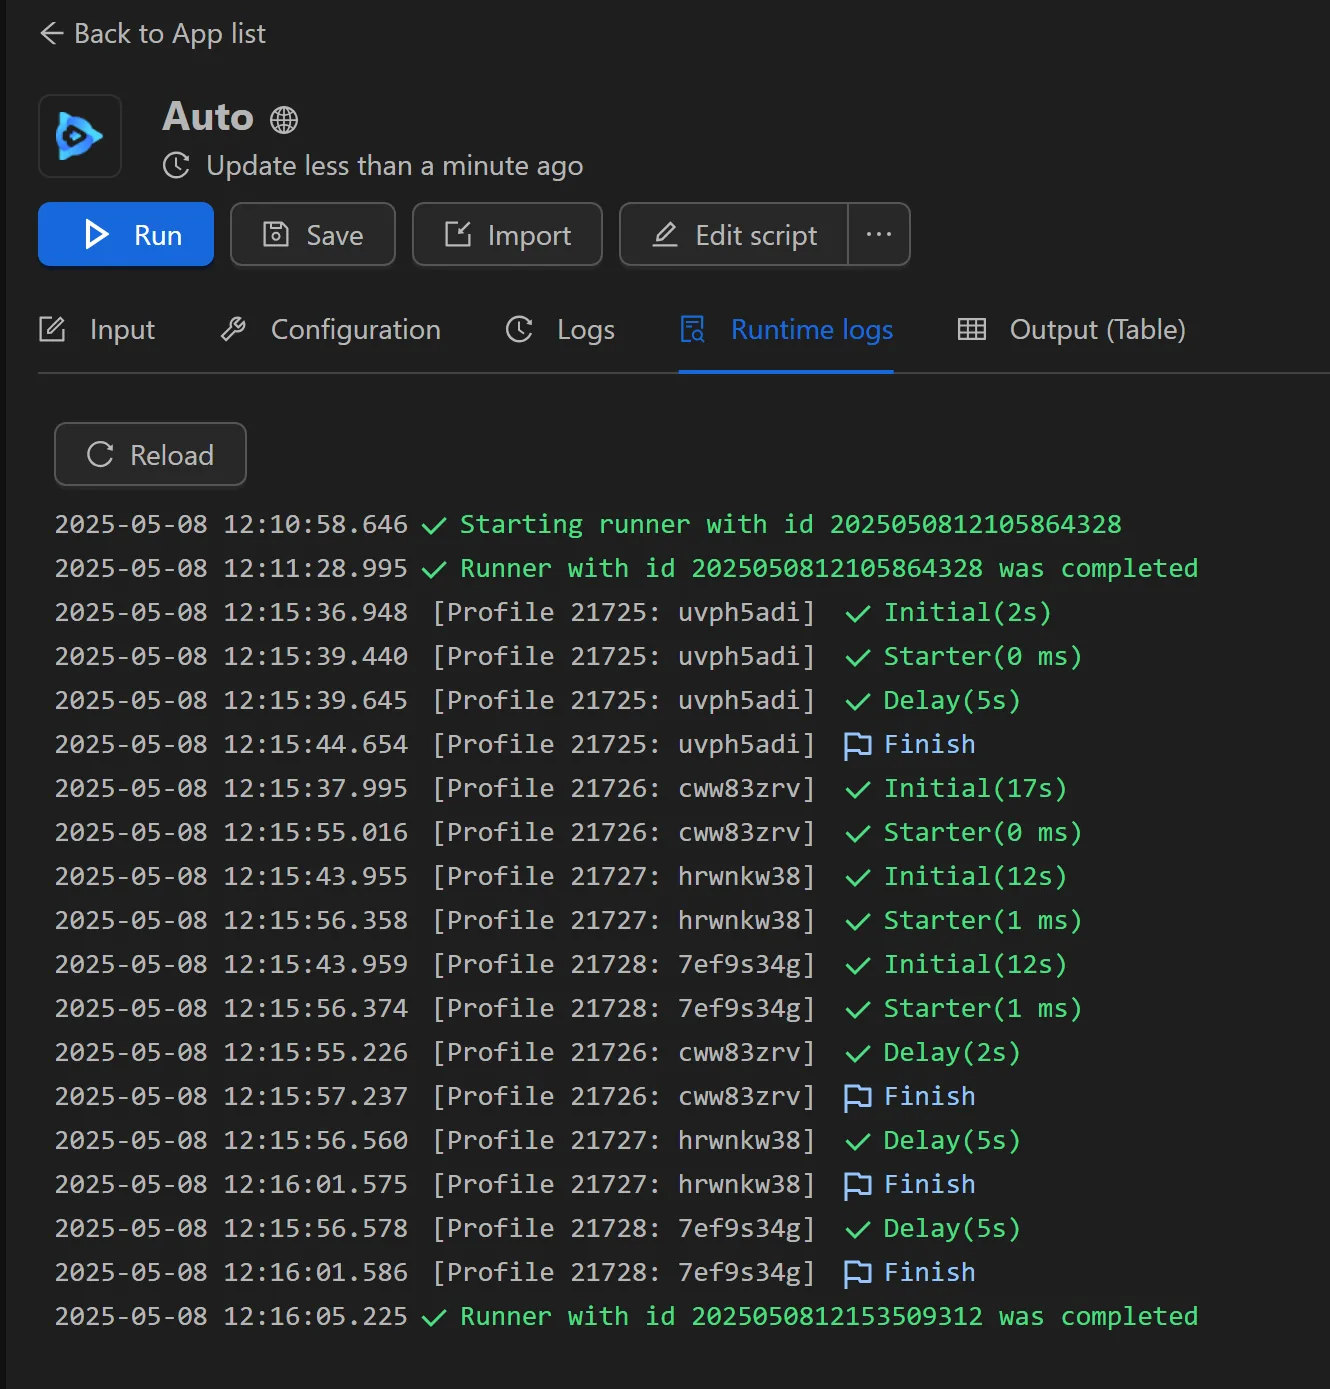Image resolution: width=1330 pixels, height=1389 pixels.
Task: Click the Save disk icon
Action: (275, 234)
